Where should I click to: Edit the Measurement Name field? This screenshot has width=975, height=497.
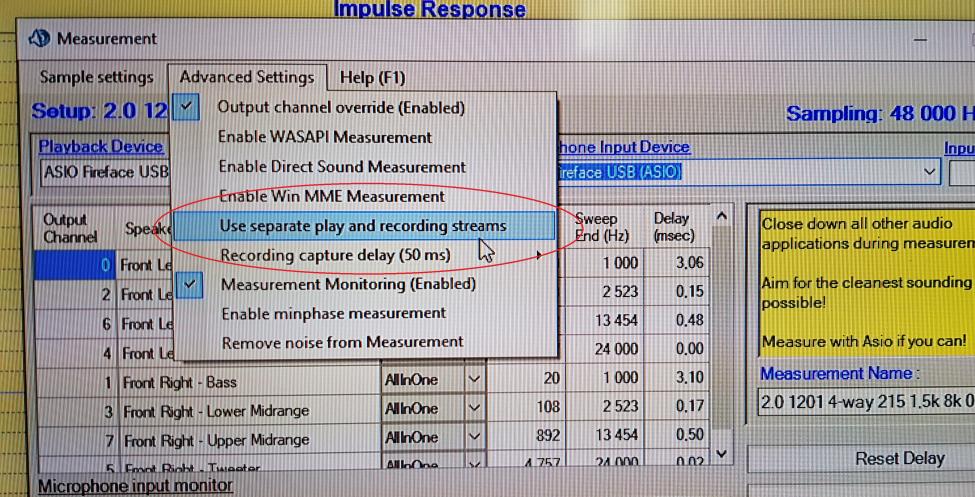pos(866,402)
